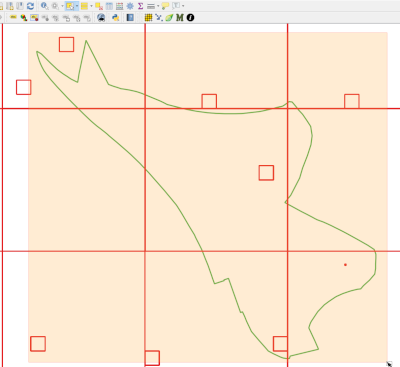
Task: Choose the Select Features by area tool
Action: point(70,6)
